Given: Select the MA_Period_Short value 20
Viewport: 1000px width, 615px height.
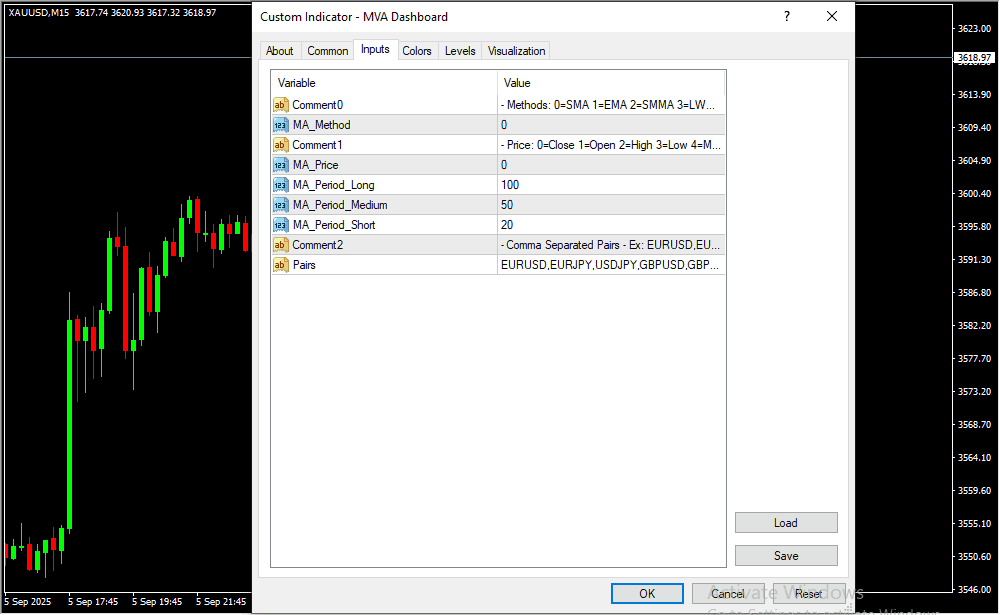Looking at the screenshot, I should [x=611, y=225].
